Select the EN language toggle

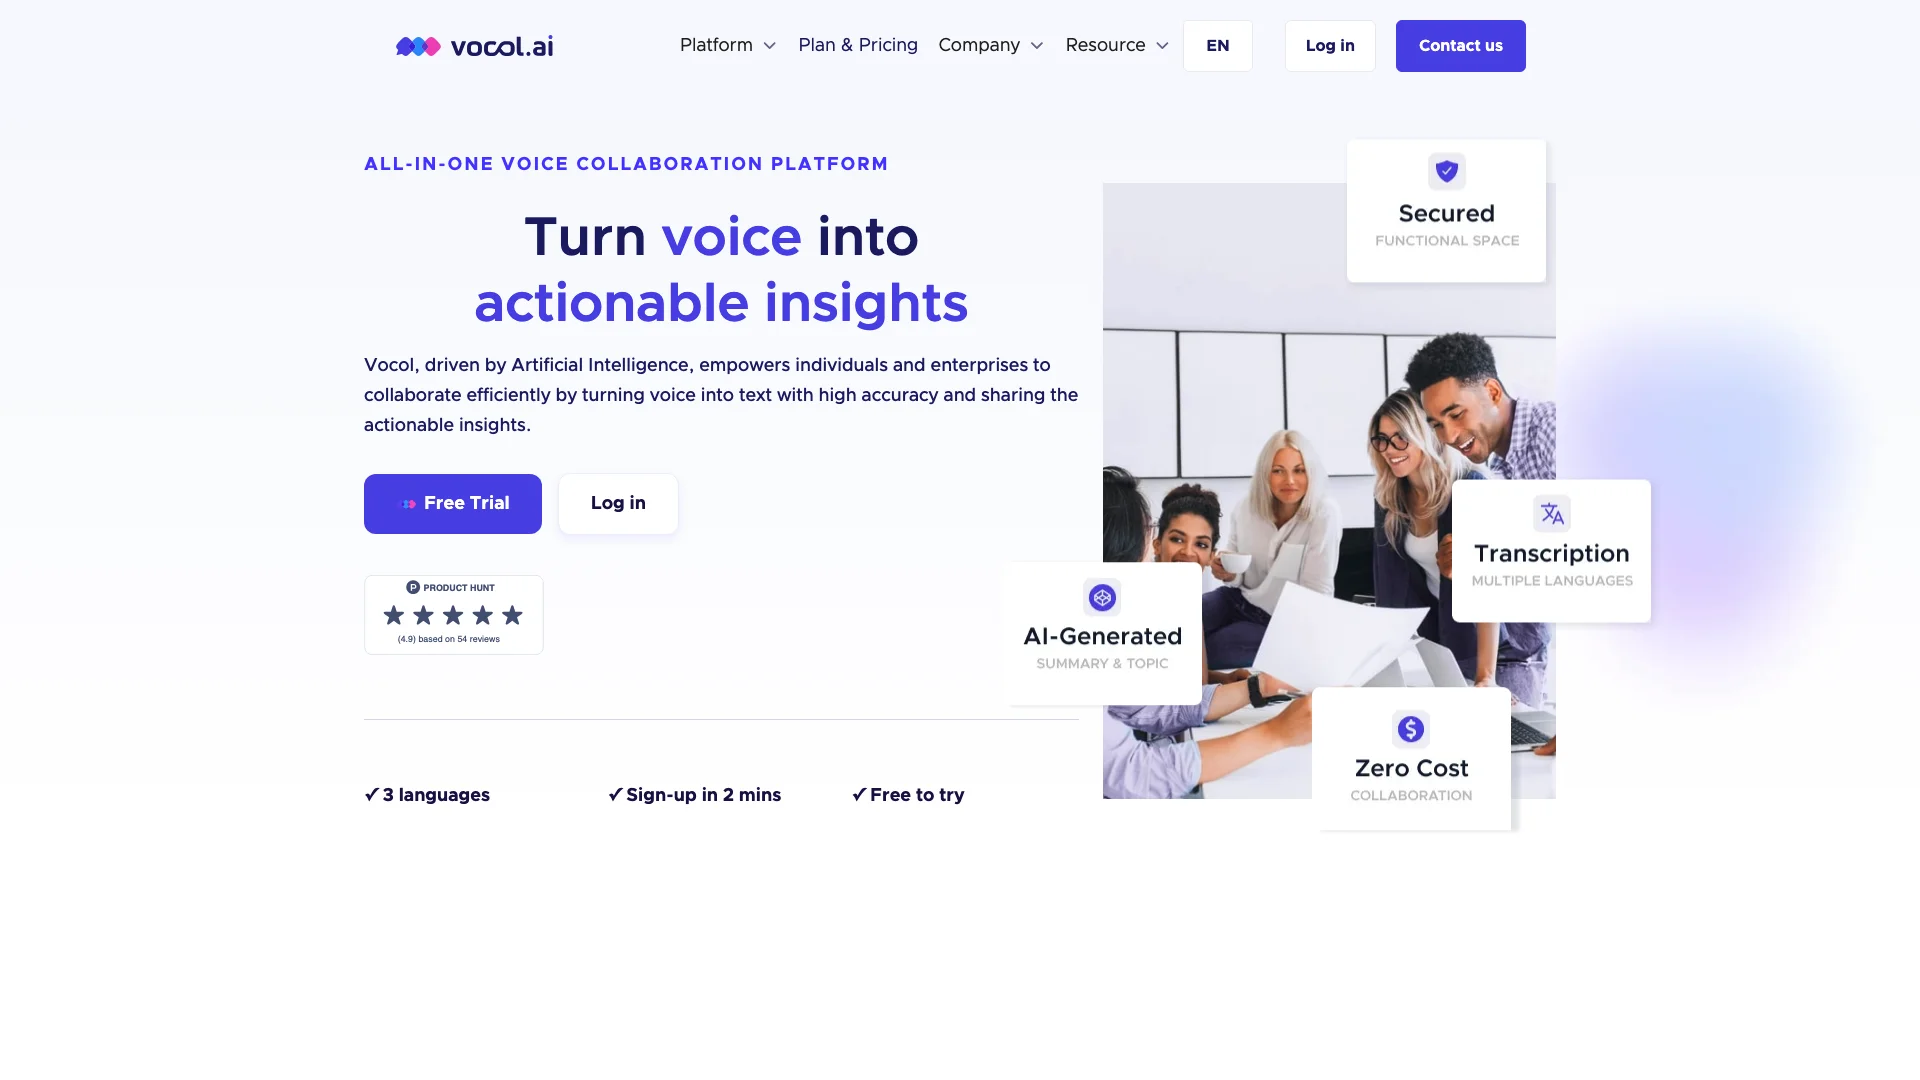tap(1216, 46)
